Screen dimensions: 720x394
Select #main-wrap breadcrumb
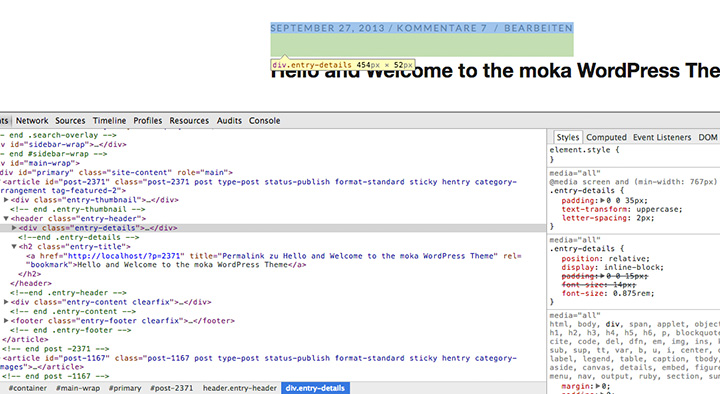click(78, 388)
